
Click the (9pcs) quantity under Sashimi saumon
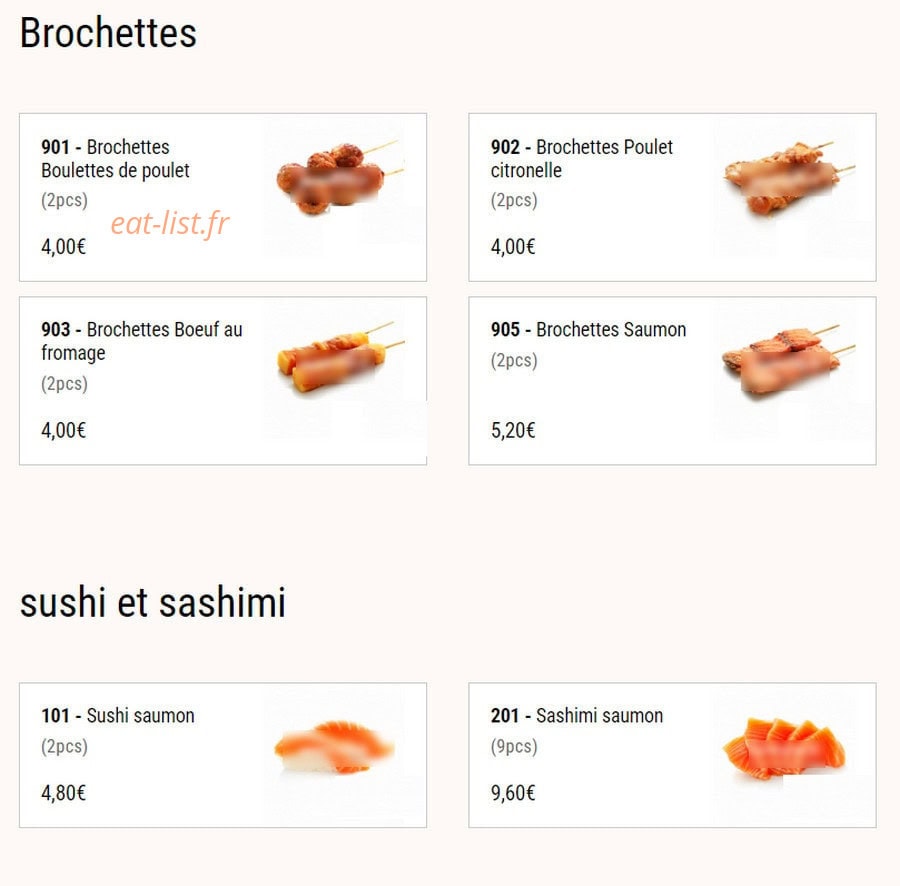coord(514,747)
